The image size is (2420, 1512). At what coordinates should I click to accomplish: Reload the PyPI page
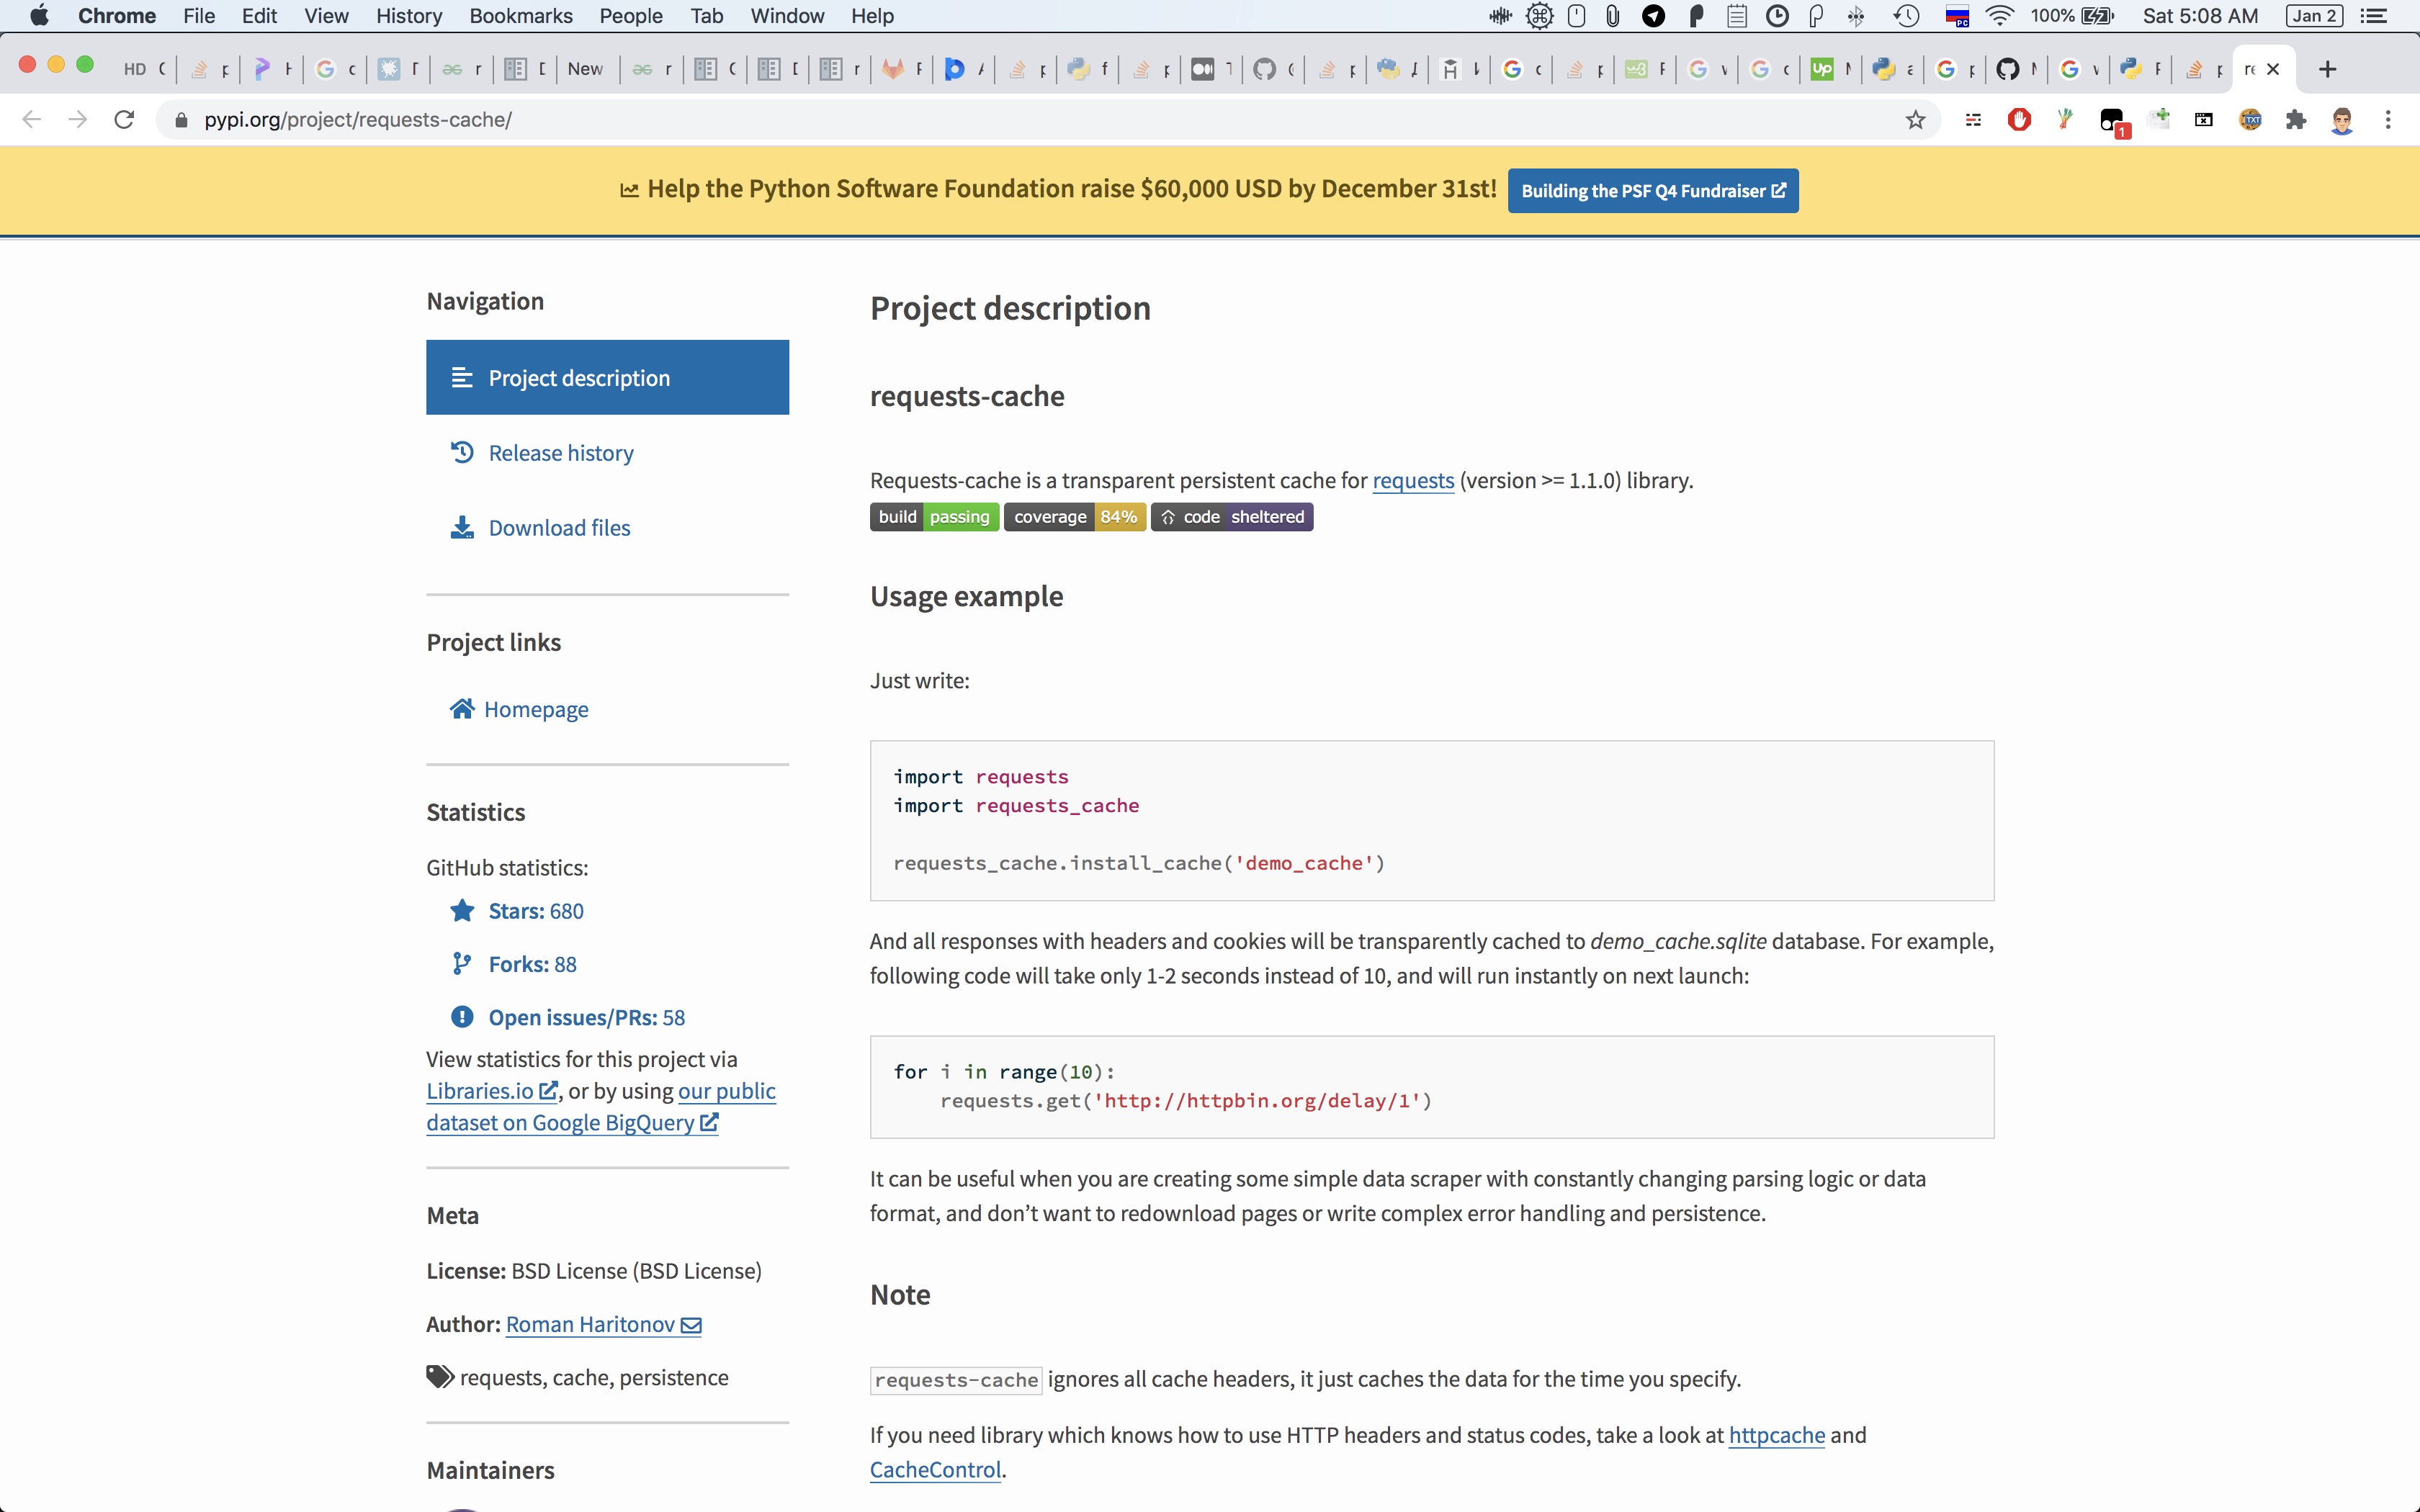point(124,120)
